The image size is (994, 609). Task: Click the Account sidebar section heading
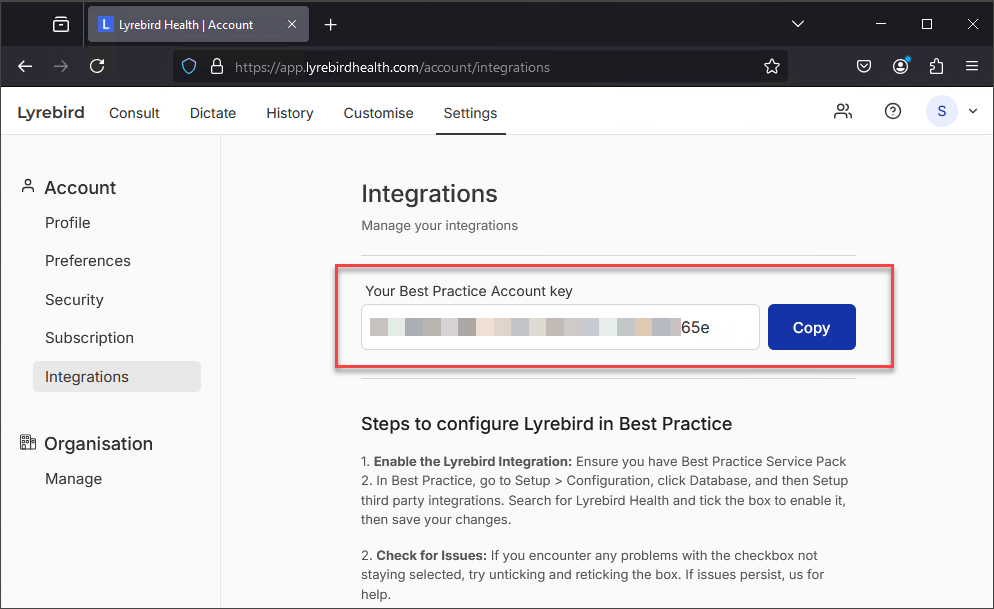click(80, 188)
